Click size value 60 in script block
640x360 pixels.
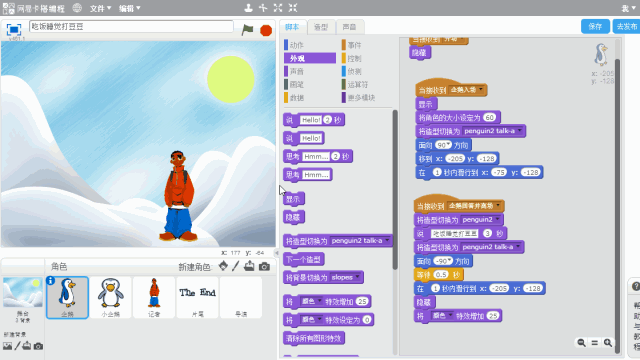coord(489,118)
